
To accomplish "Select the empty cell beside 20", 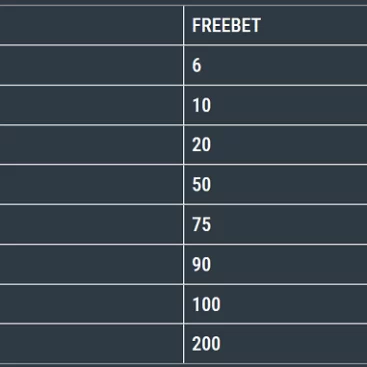I will click(x=91, y=145).
